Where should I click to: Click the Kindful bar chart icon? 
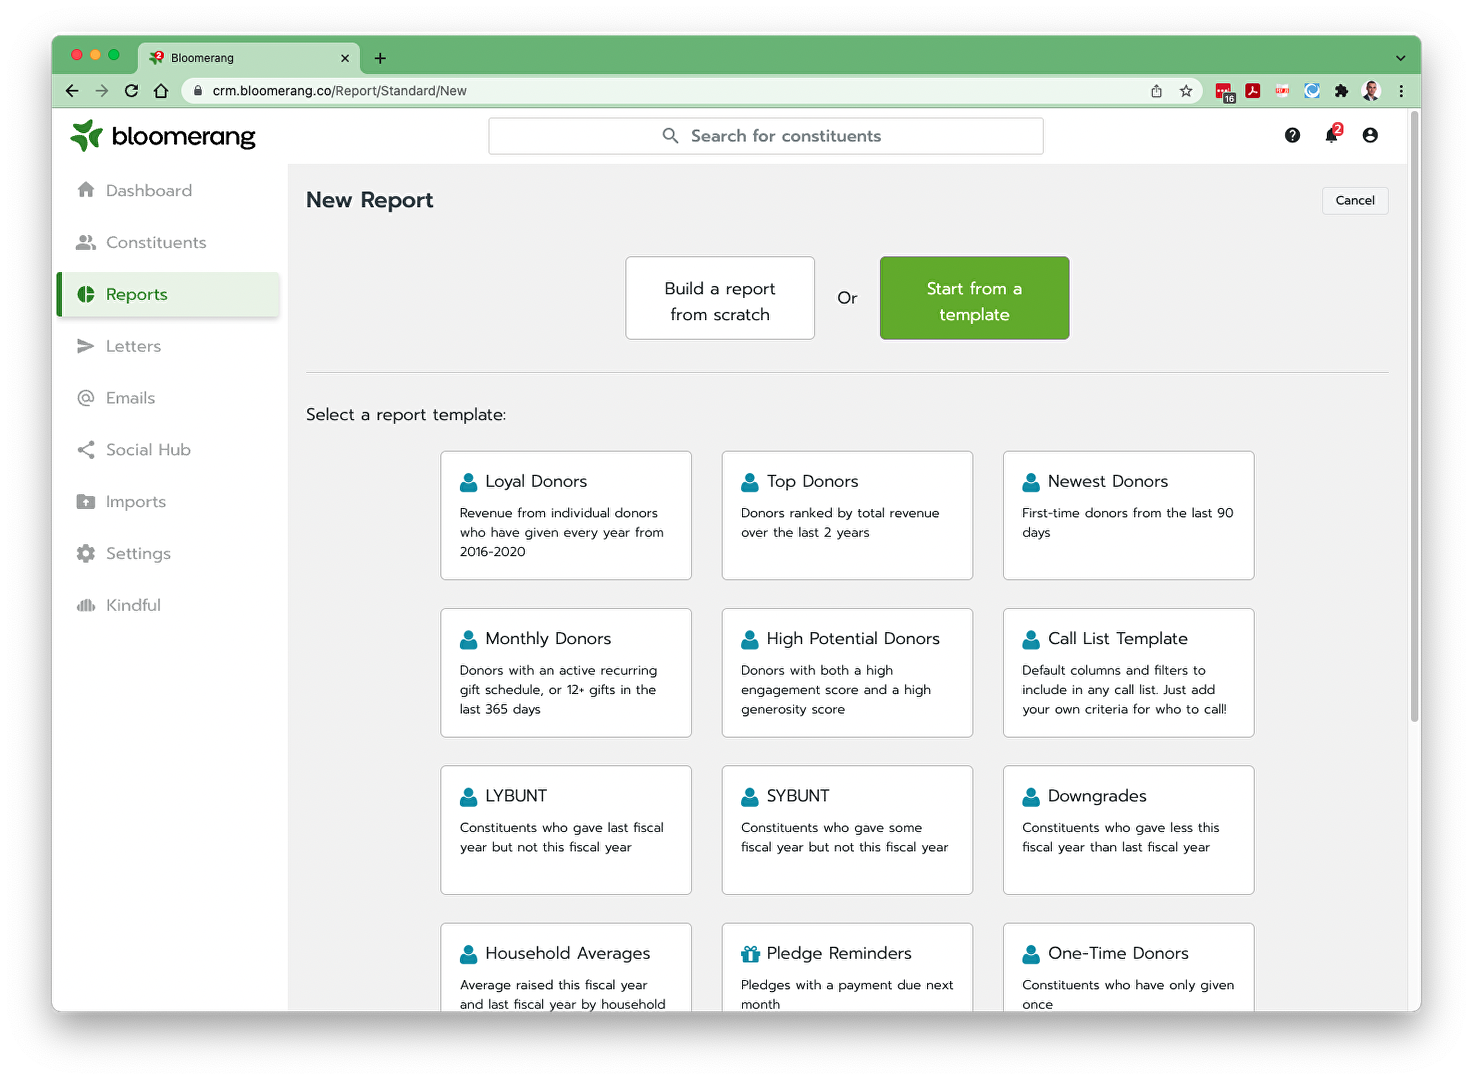(x=86, y=605)
